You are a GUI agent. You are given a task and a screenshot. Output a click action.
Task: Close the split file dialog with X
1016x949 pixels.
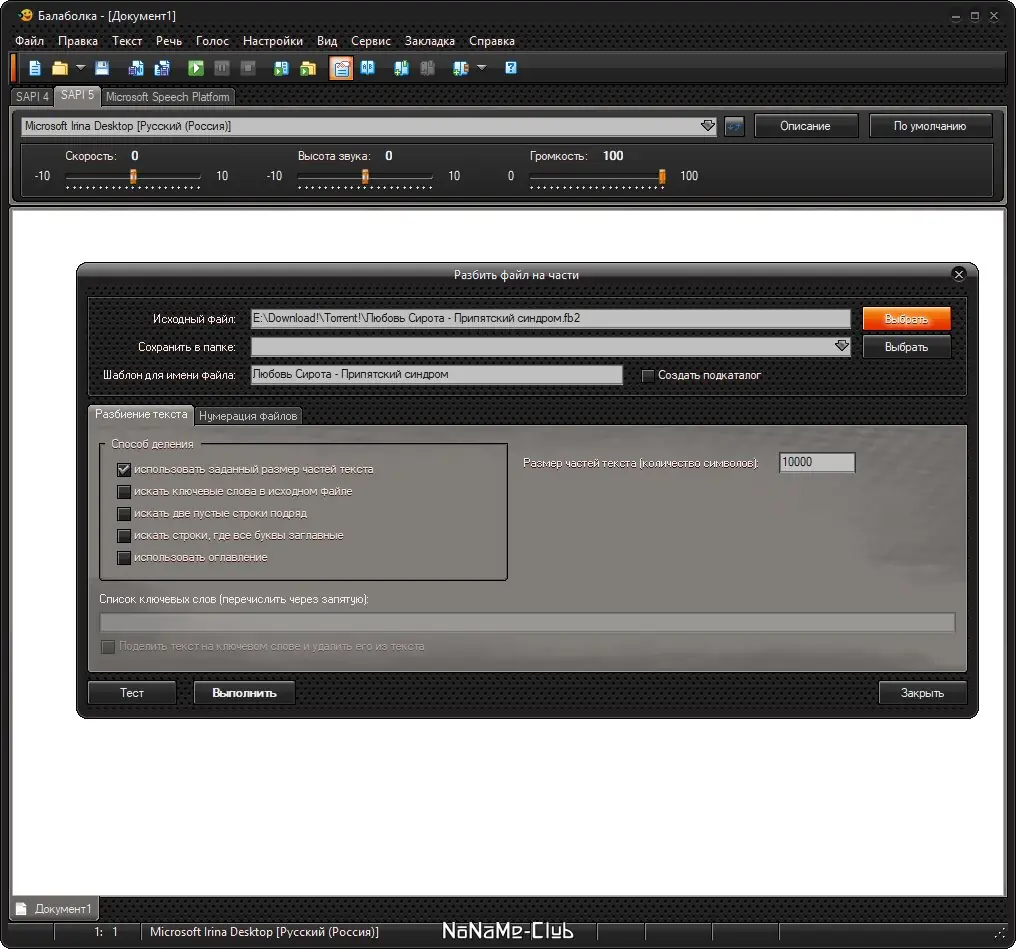tap(959, 275)
